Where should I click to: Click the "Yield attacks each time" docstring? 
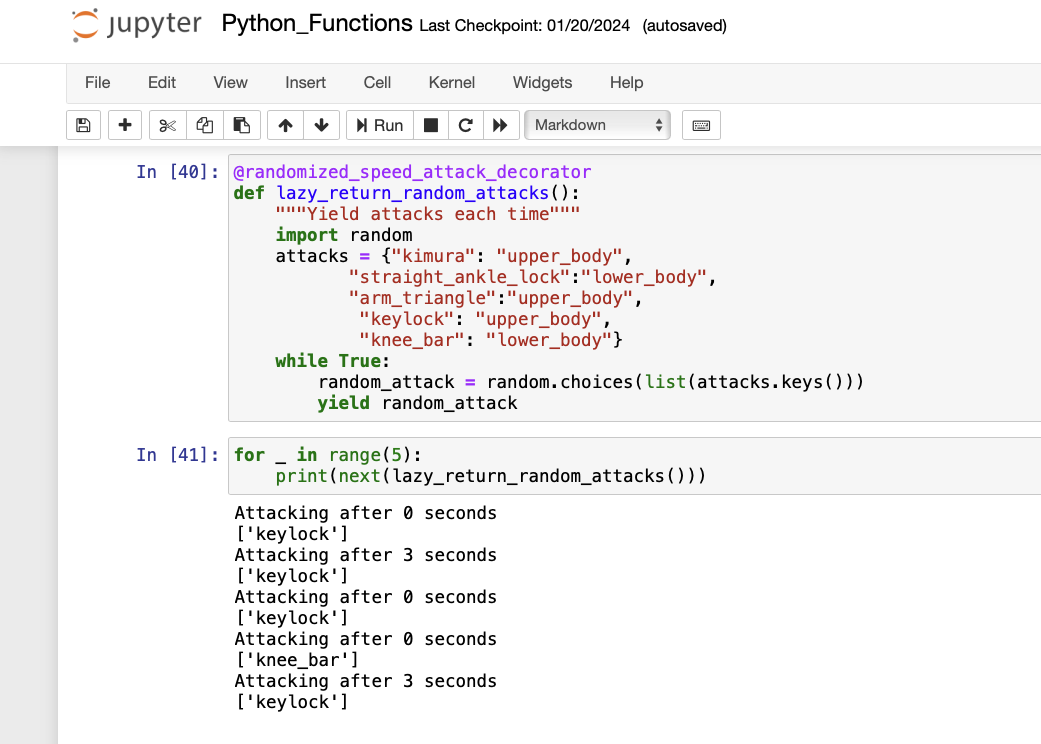coord(428,214)
